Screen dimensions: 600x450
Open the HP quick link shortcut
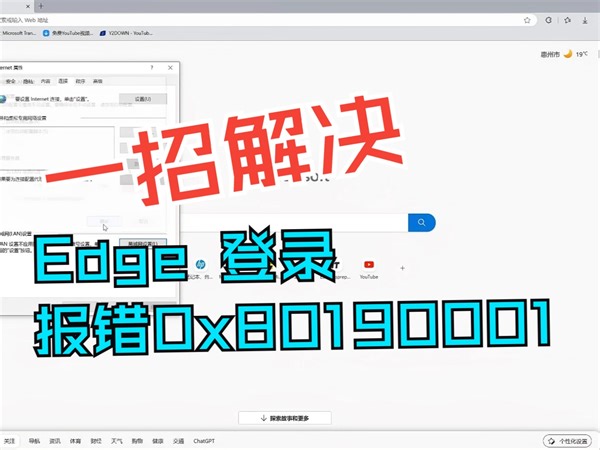[x=201, y=269]
